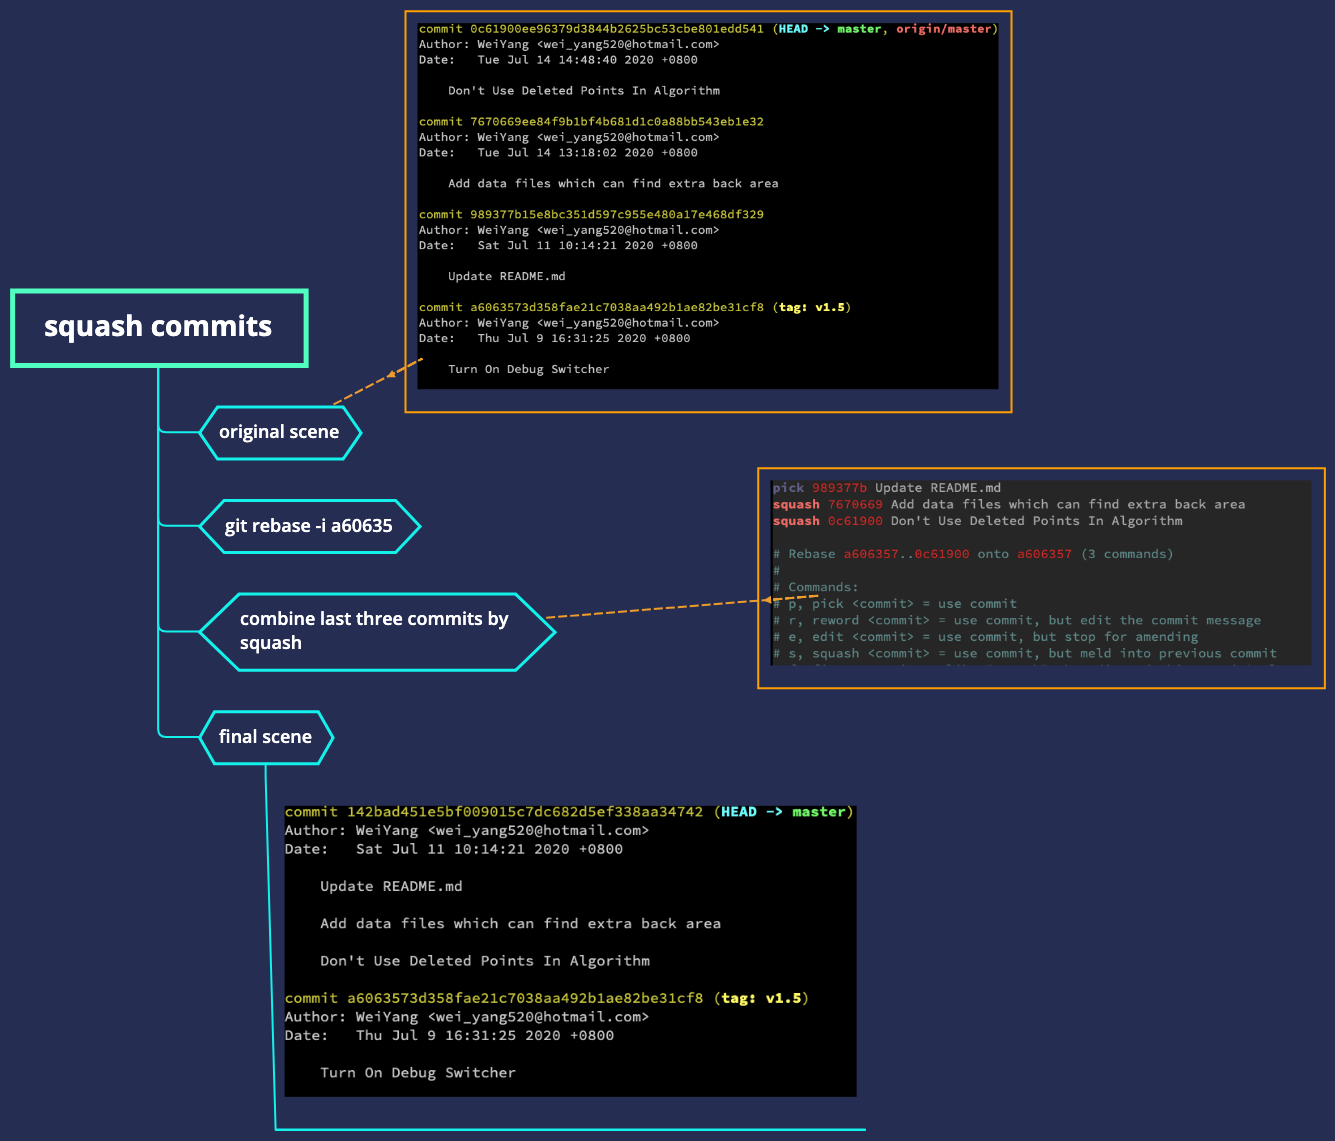
Task: Click commit hash 0c61900ee96379d3844b2625bc53cbe801edd541
Action: coord(617,29)
